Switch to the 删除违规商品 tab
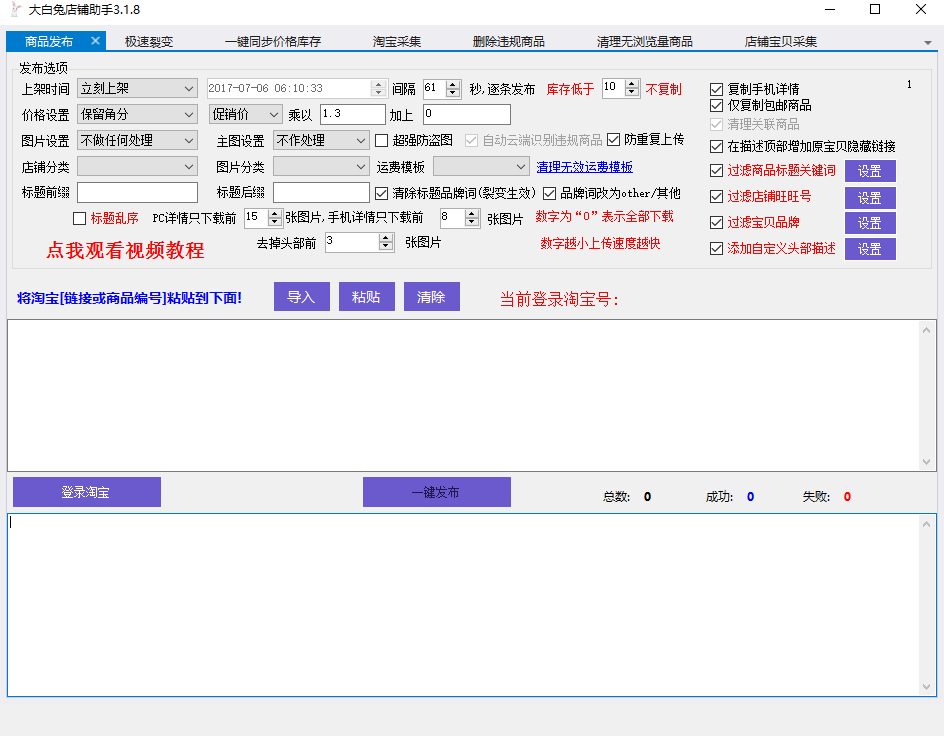944x736 pixels. point(508,41)
